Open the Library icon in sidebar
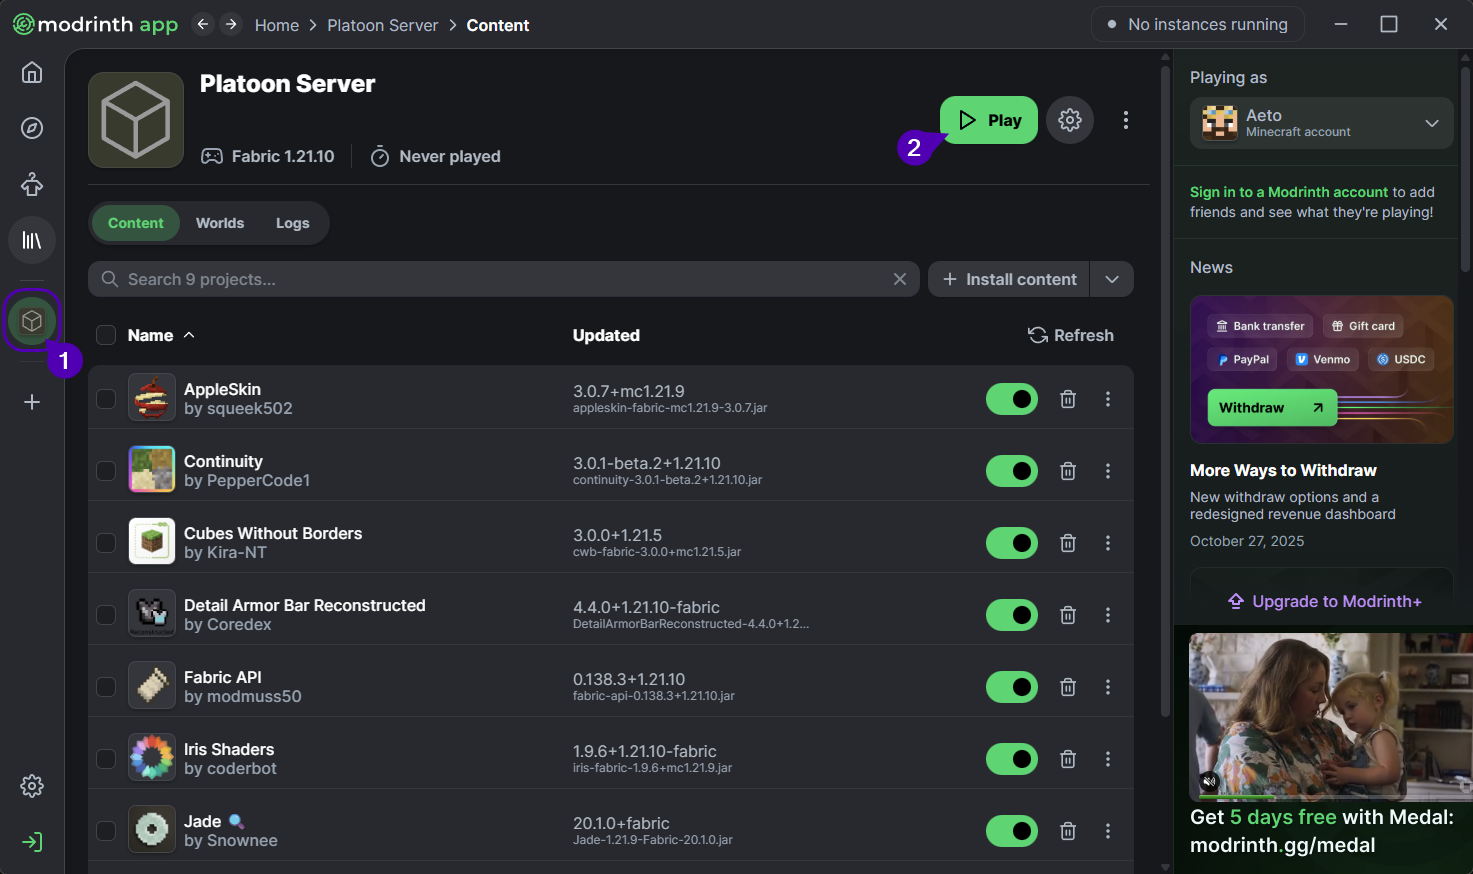Image resolution: width=1473 pixels, height=874 pixels. coord(32,240)
